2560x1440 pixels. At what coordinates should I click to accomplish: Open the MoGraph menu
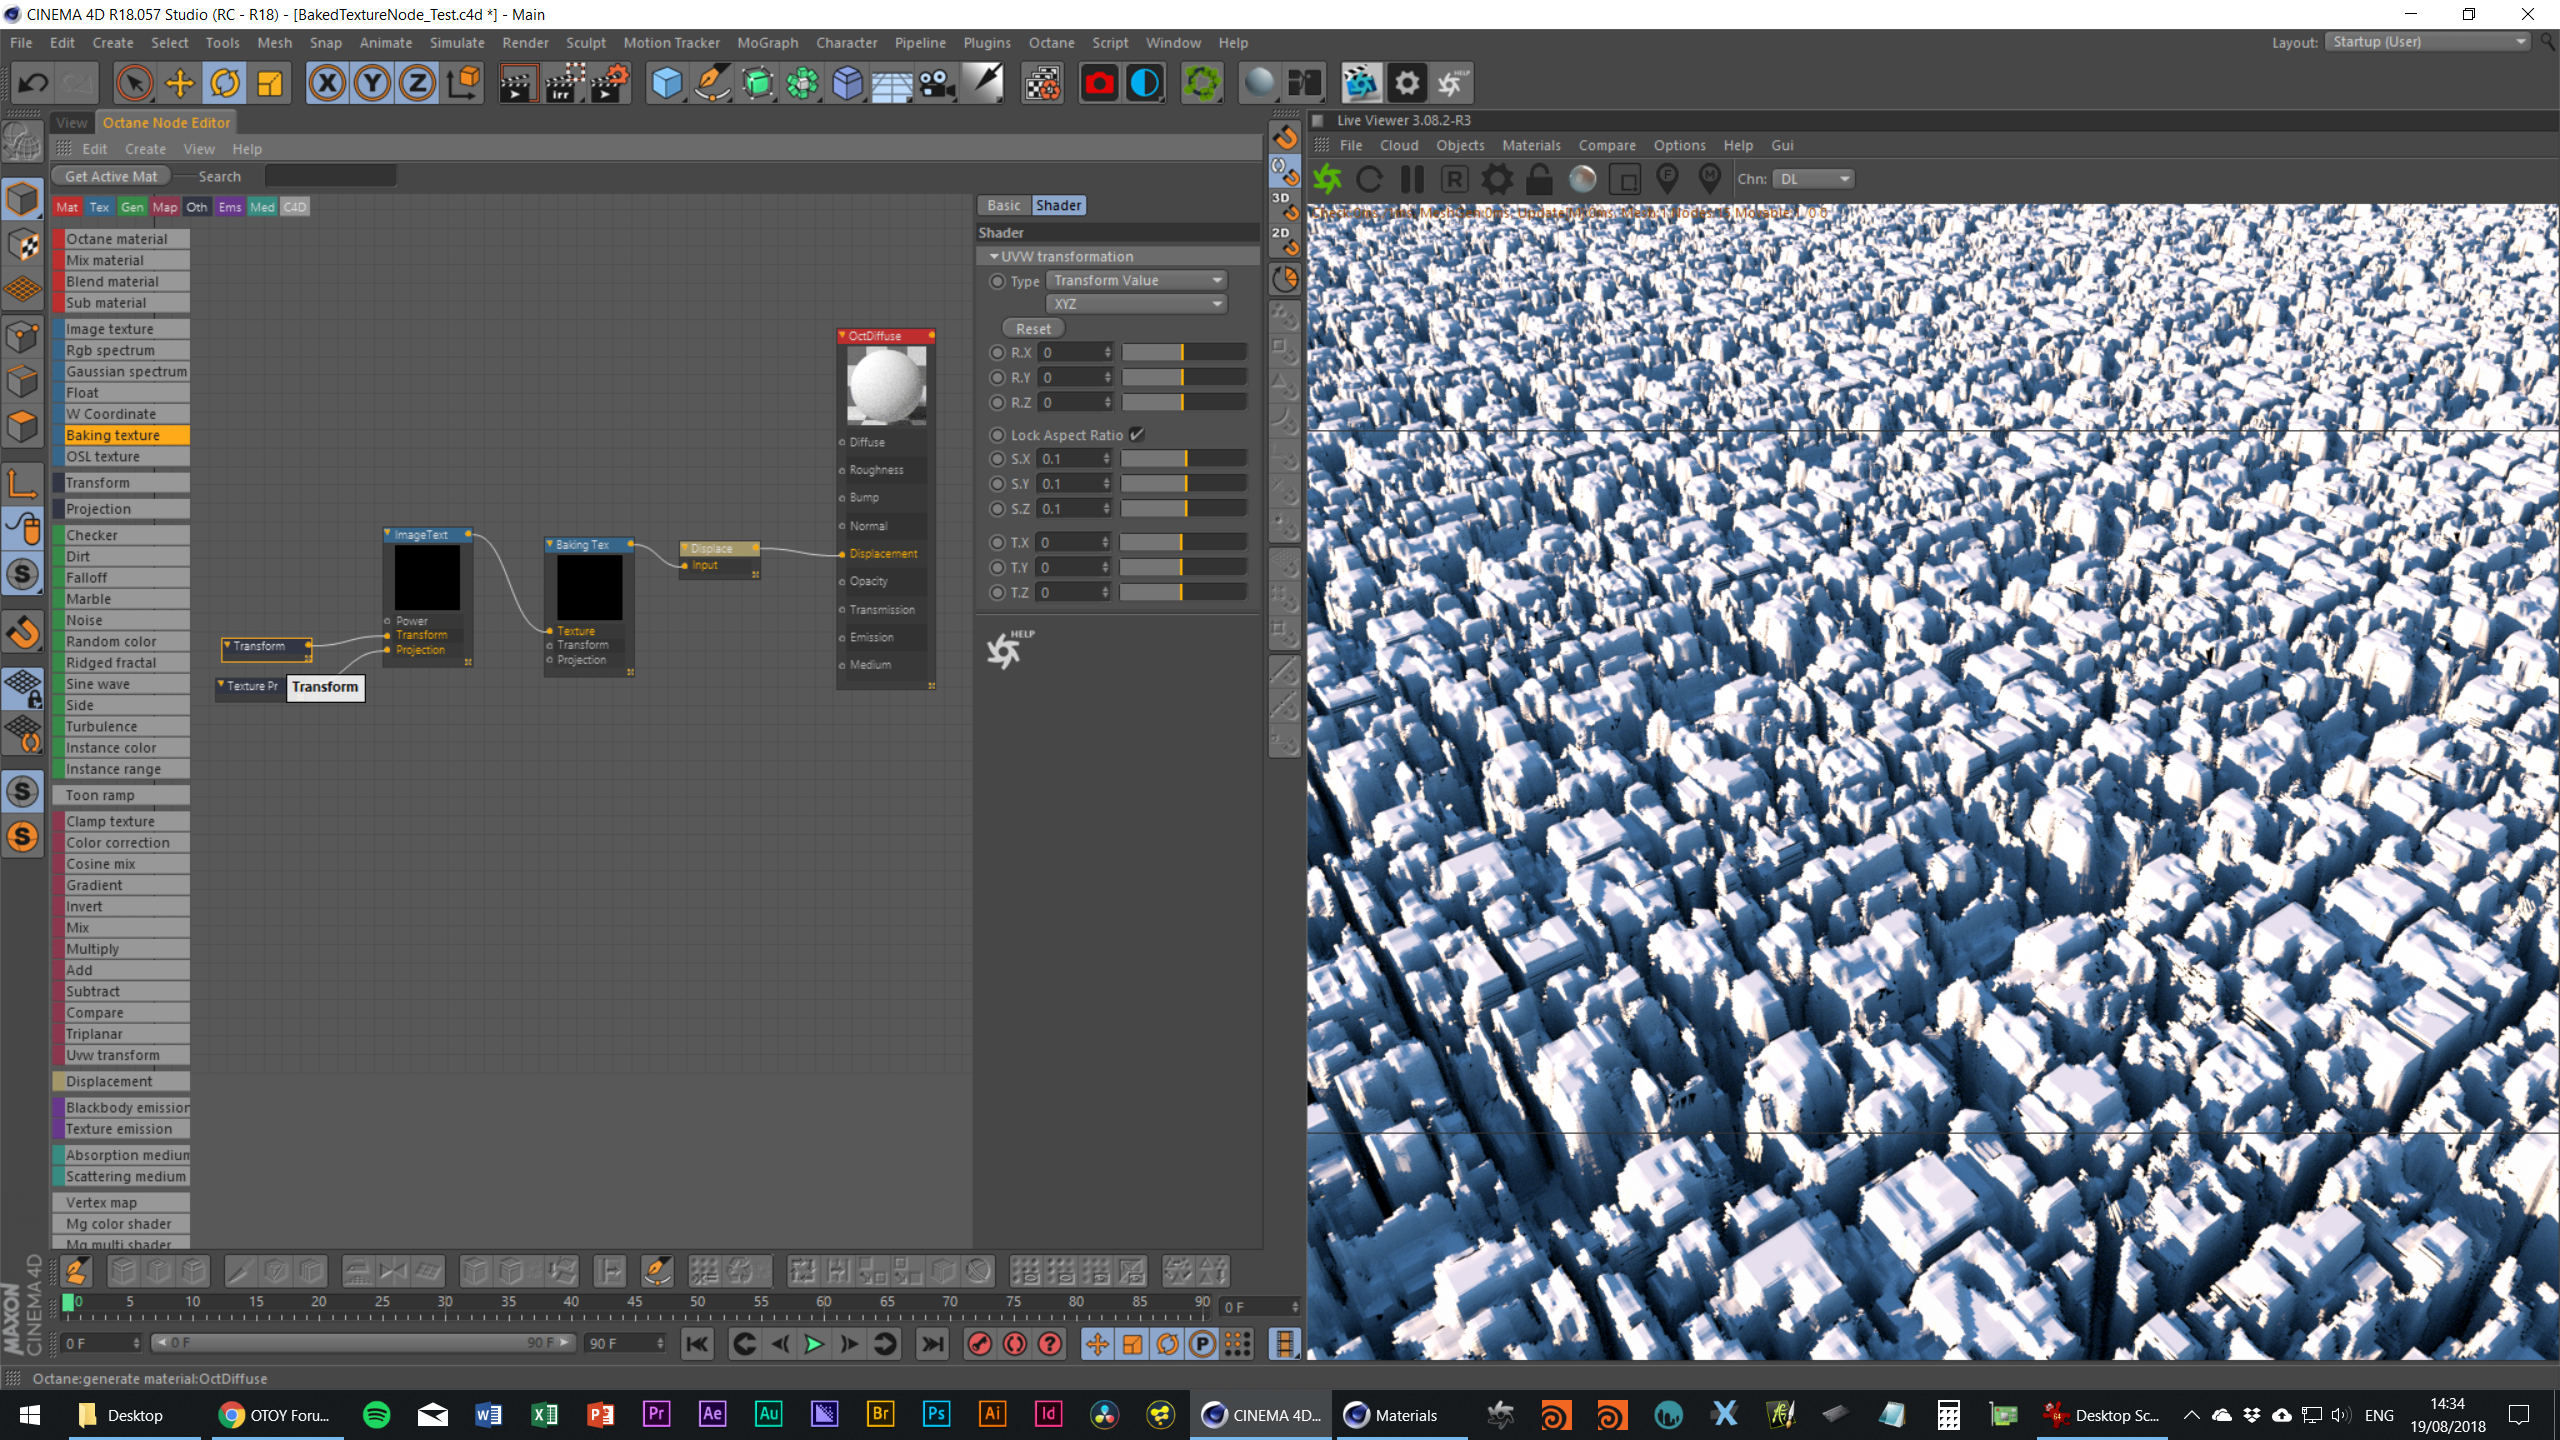coord(767,43)
